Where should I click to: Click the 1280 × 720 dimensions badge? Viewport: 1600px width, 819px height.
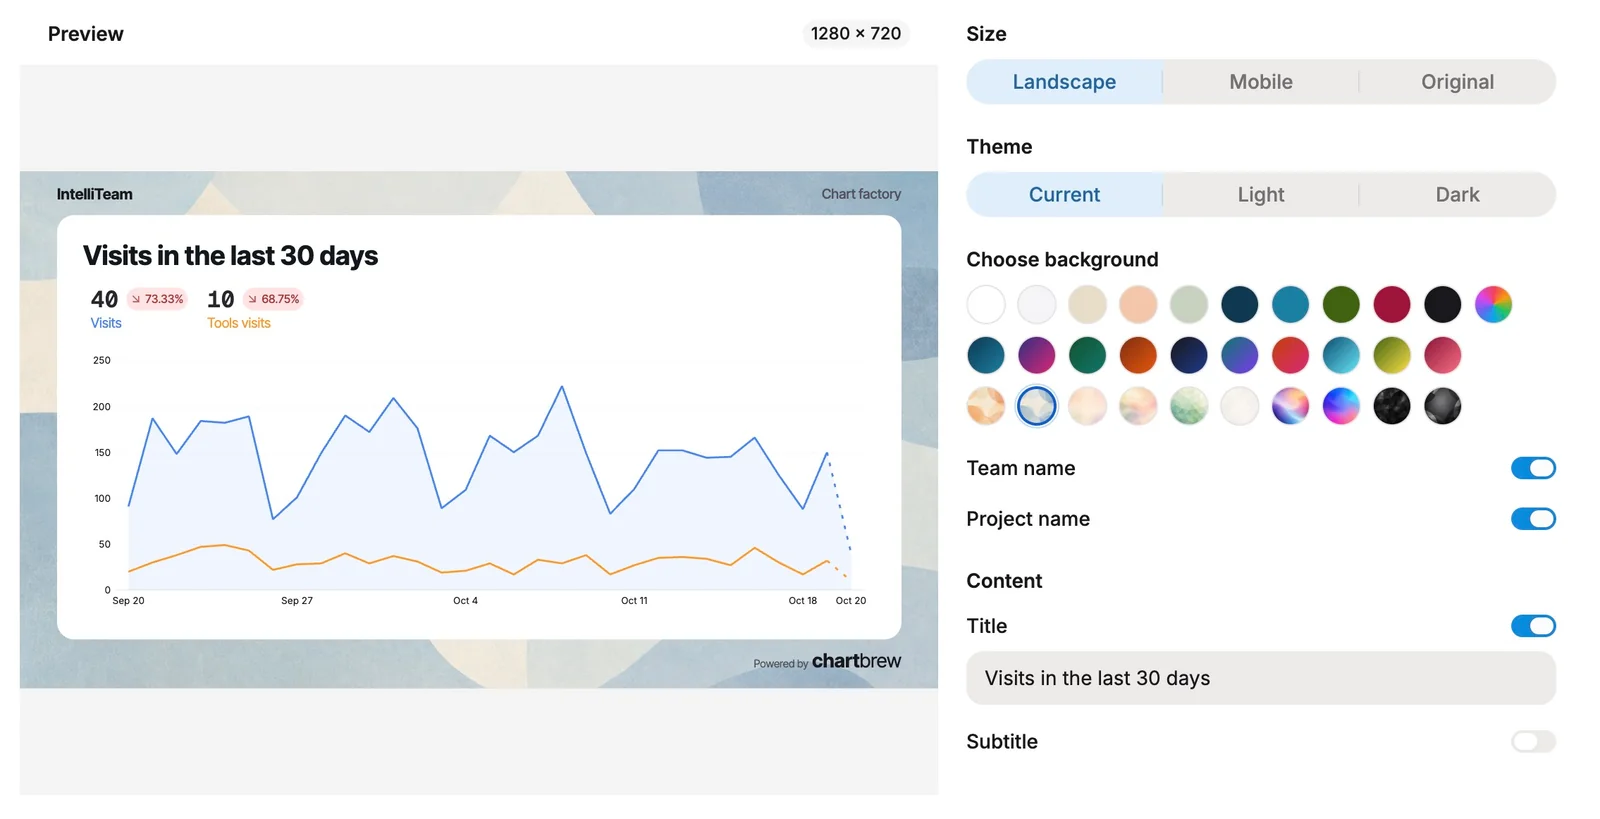click(856, 34)
